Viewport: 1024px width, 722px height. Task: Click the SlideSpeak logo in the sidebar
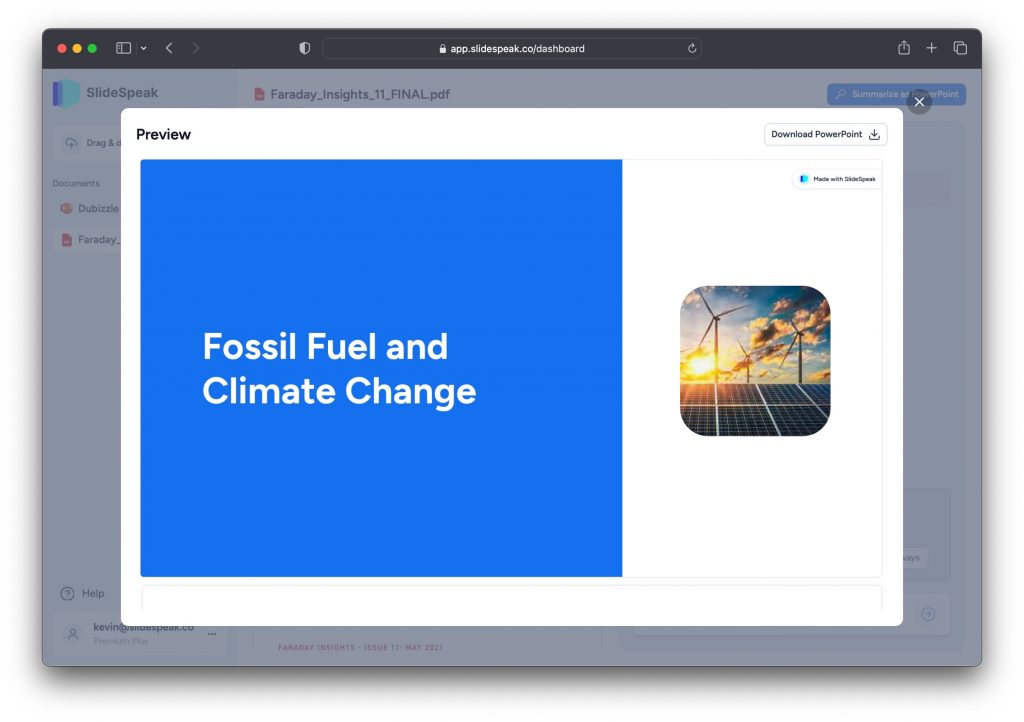[105, 93]
